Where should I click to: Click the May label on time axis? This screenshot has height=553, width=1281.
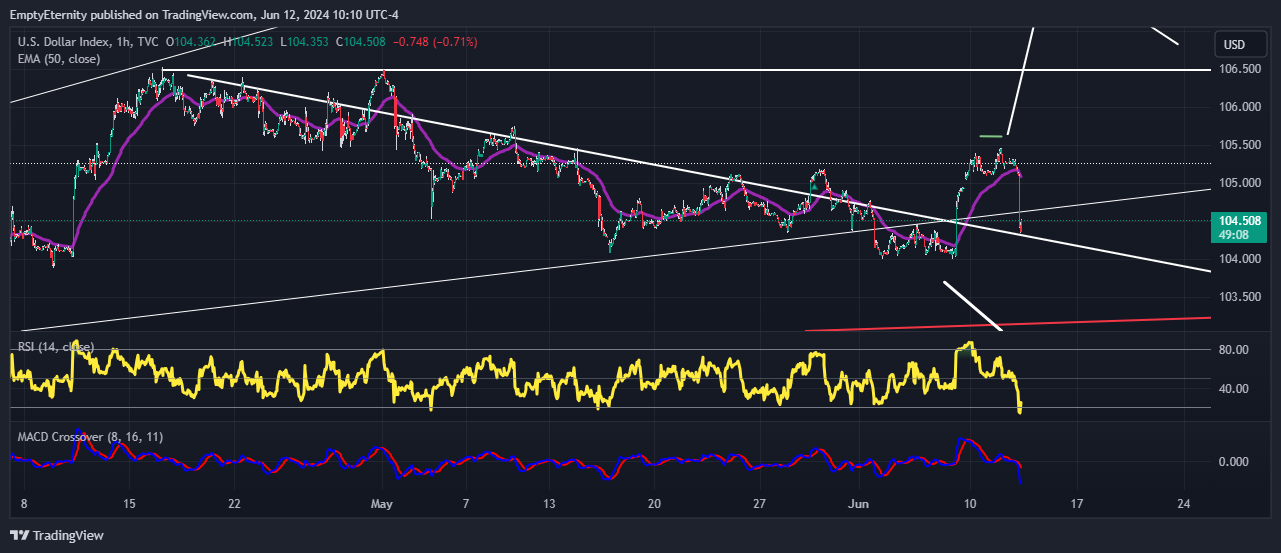(384, 504)
